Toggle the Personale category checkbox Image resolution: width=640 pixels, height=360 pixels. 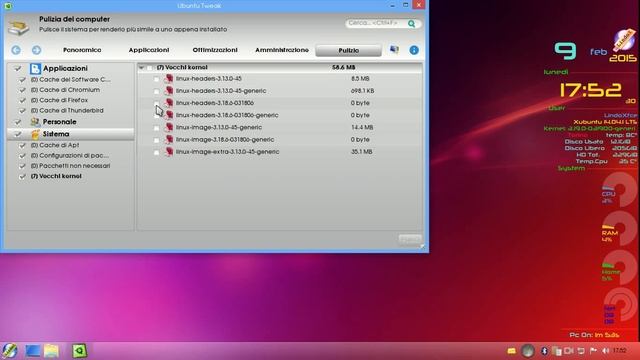[18, 122]
